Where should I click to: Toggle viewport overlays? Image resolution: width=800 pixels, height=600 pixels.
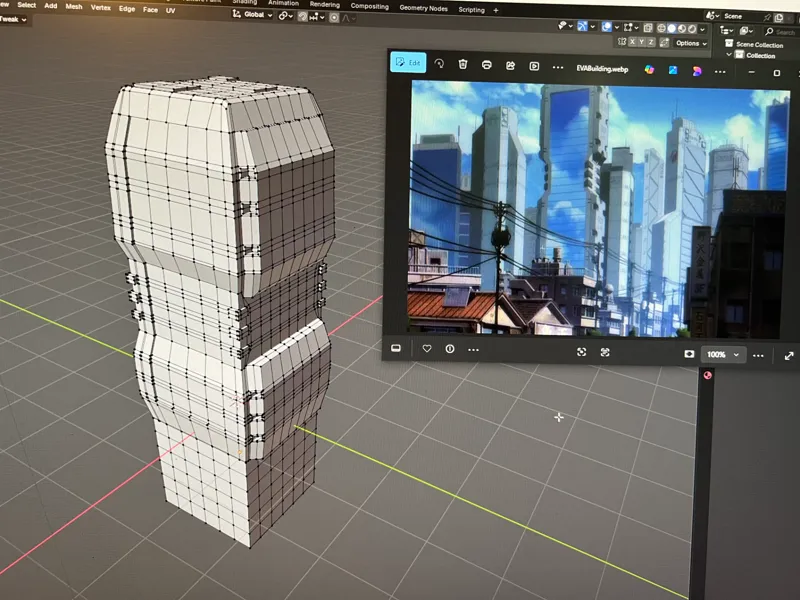[x=607, y=27]
